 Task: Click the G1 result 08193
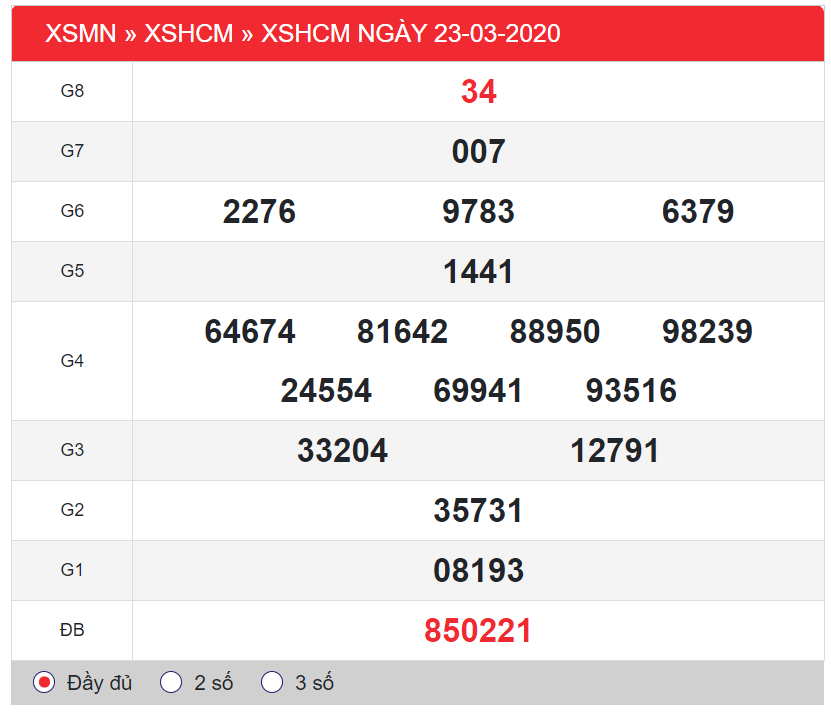coord(478,571)
